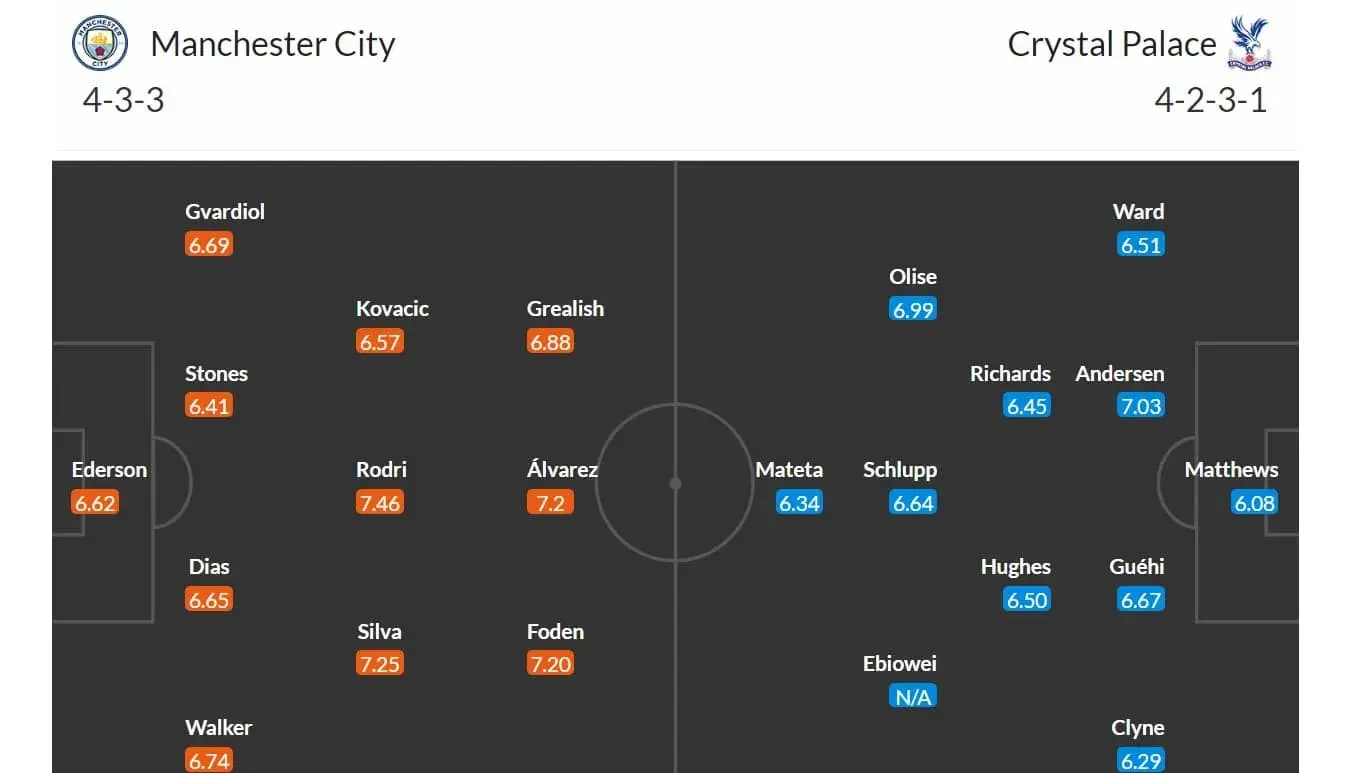The image size is (1350, 773).
Task: Open the Crystal Palace team name link
Action: (x=1111, y=44)
